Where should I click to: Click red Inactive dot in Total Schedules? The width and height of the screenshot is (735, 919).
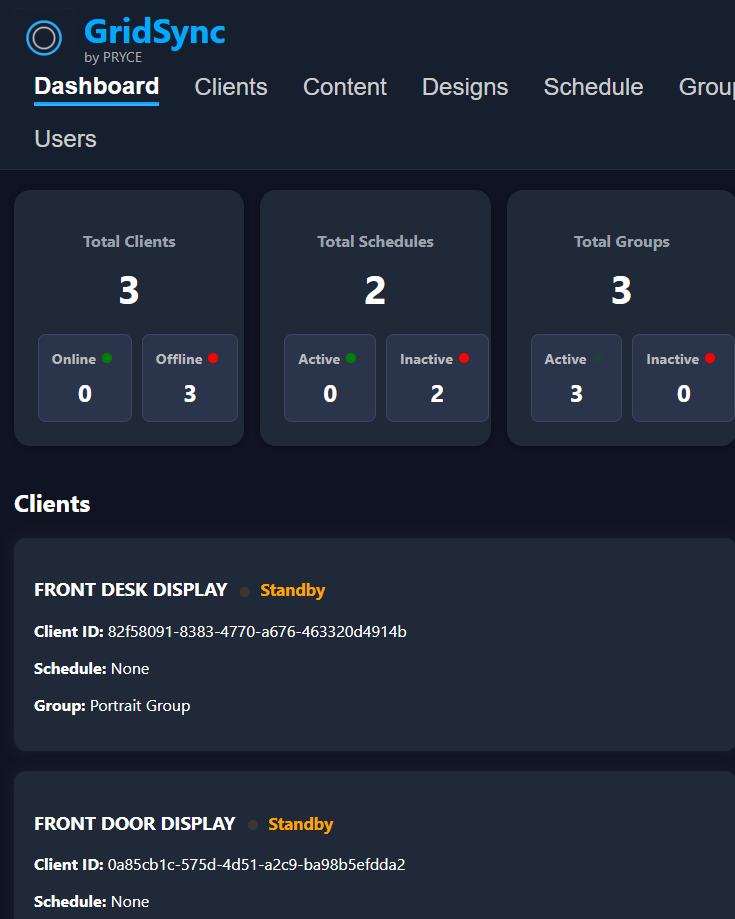(x=464, y=358)
